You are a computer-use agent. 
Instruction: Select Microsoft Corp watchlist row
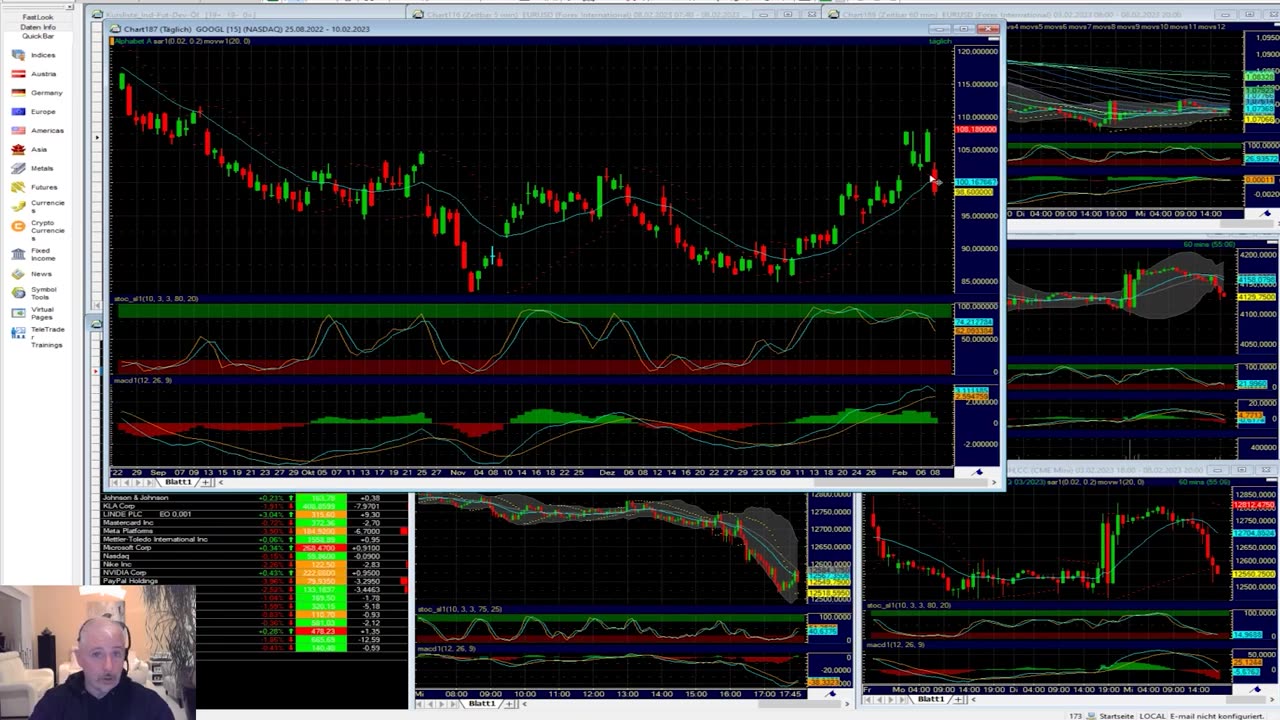click(x=255, y=548)
